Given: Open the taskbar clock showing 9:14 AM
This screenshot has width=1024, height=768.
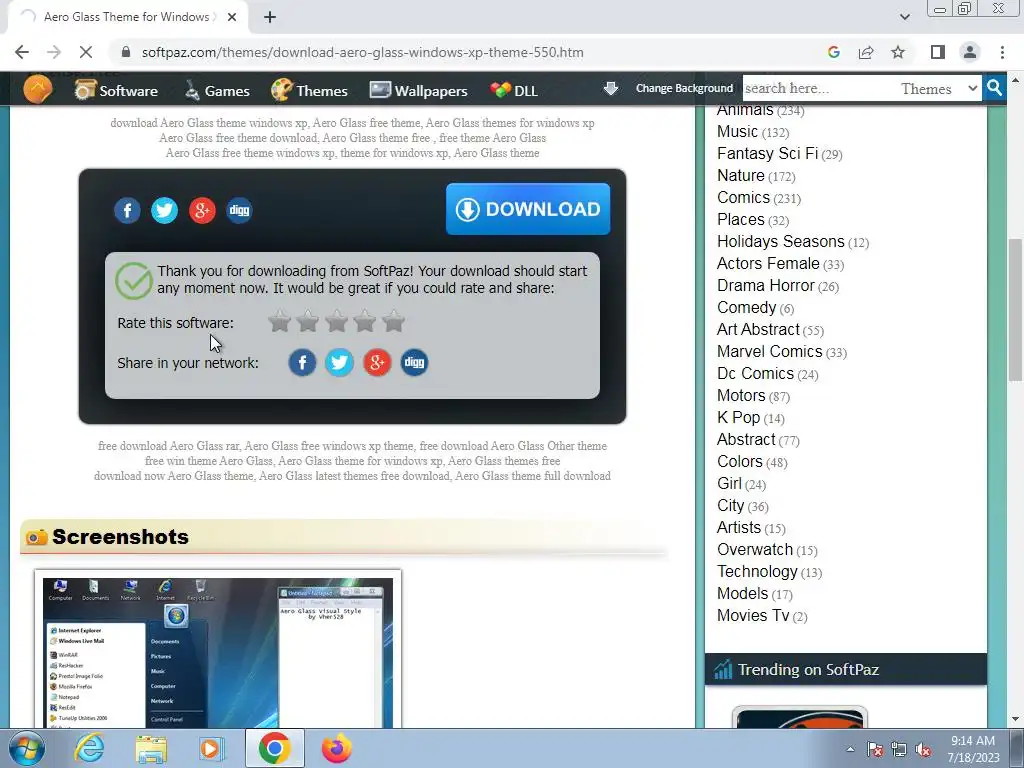Looking at the screenshot, I should 973,749.
